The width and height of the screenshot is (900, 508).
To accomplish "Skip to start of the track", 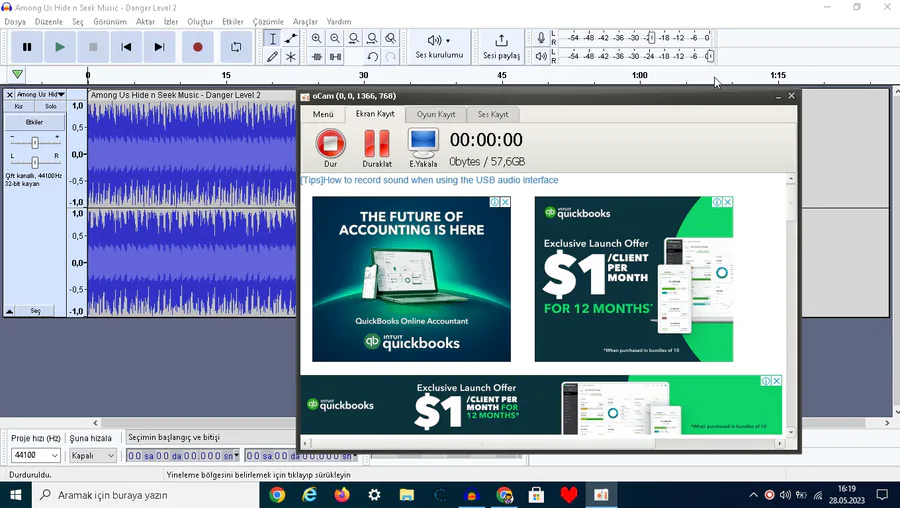I will [126, 47].
